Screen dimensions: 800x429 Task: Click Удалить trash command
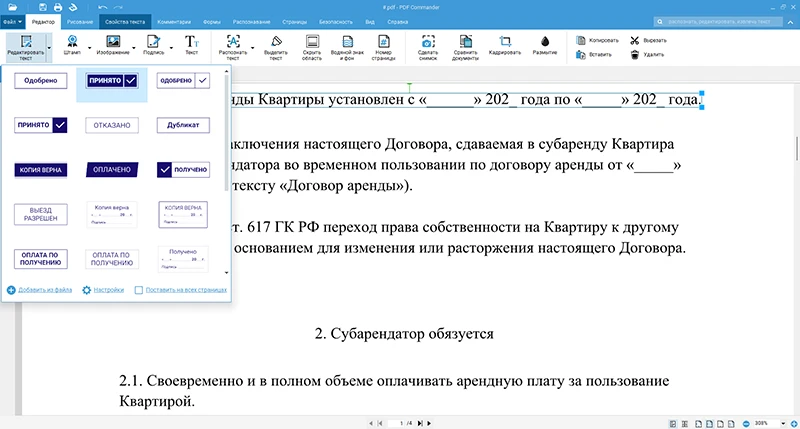[x=647, y=55]
